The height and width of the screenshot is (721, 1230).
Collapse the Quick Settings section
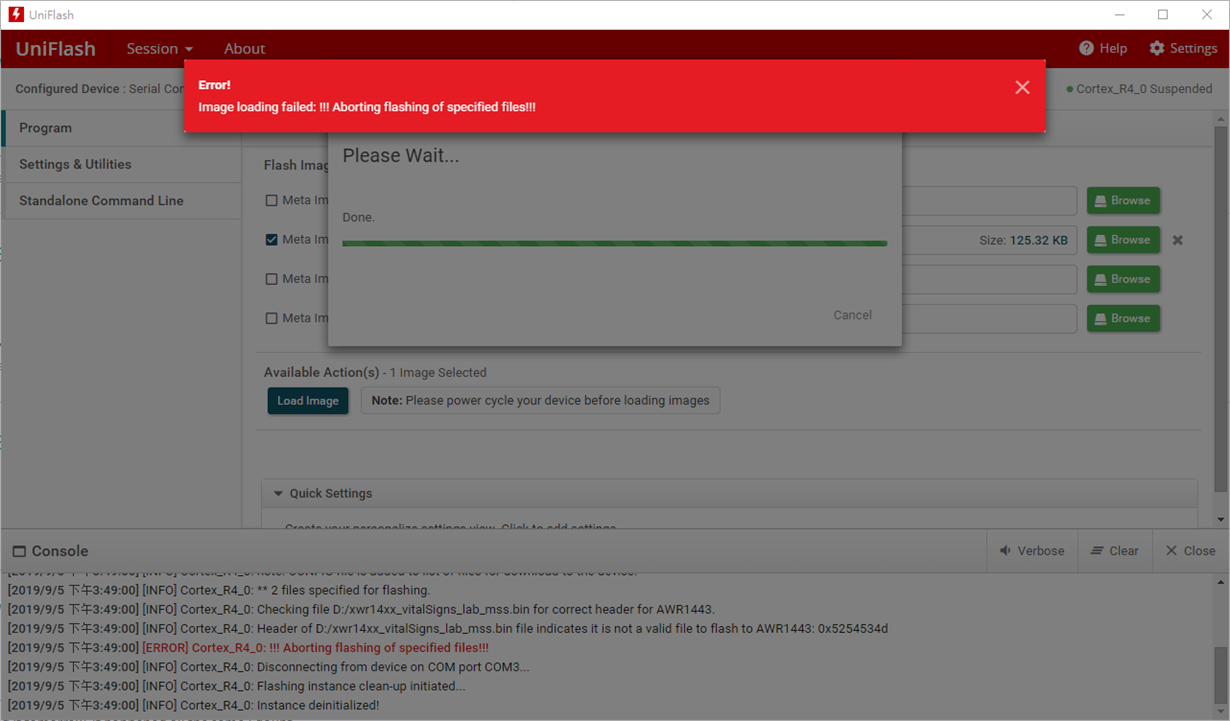pyautogui.click(x=278, y=493)
